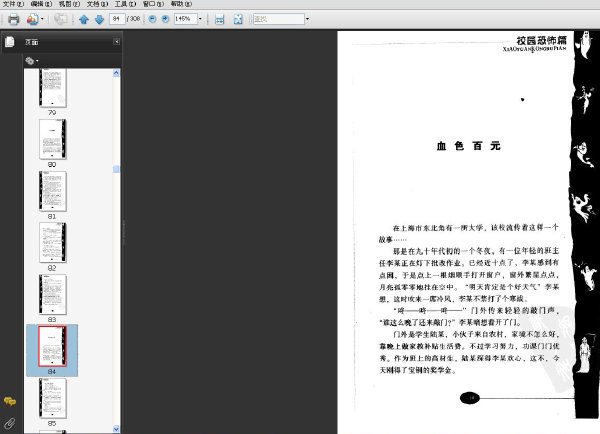Viewport: 600px width, 434px height.
Task: Select page 81 thumbnail
Action: (x=52, y=191)
